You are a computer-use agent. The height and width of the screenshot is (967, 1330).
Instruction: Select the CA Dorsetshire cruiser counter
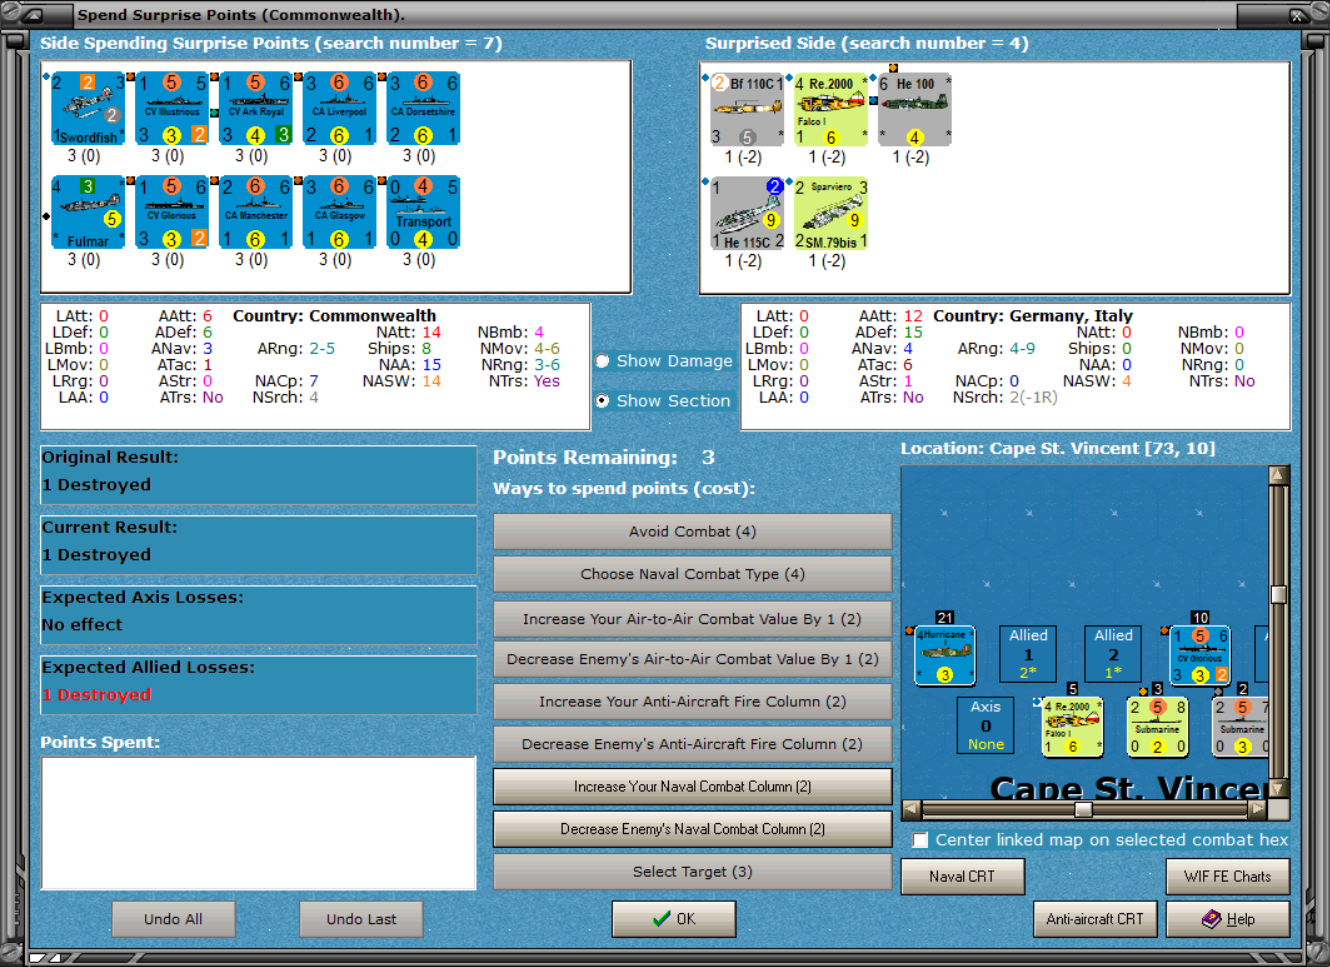pos(423,109)
